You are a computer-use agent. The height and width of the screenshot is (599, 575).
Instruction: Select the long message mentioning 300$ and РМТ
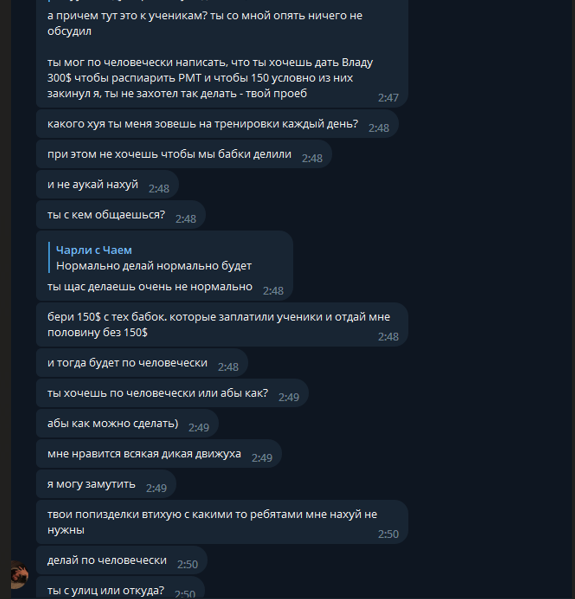click(222, 53)
